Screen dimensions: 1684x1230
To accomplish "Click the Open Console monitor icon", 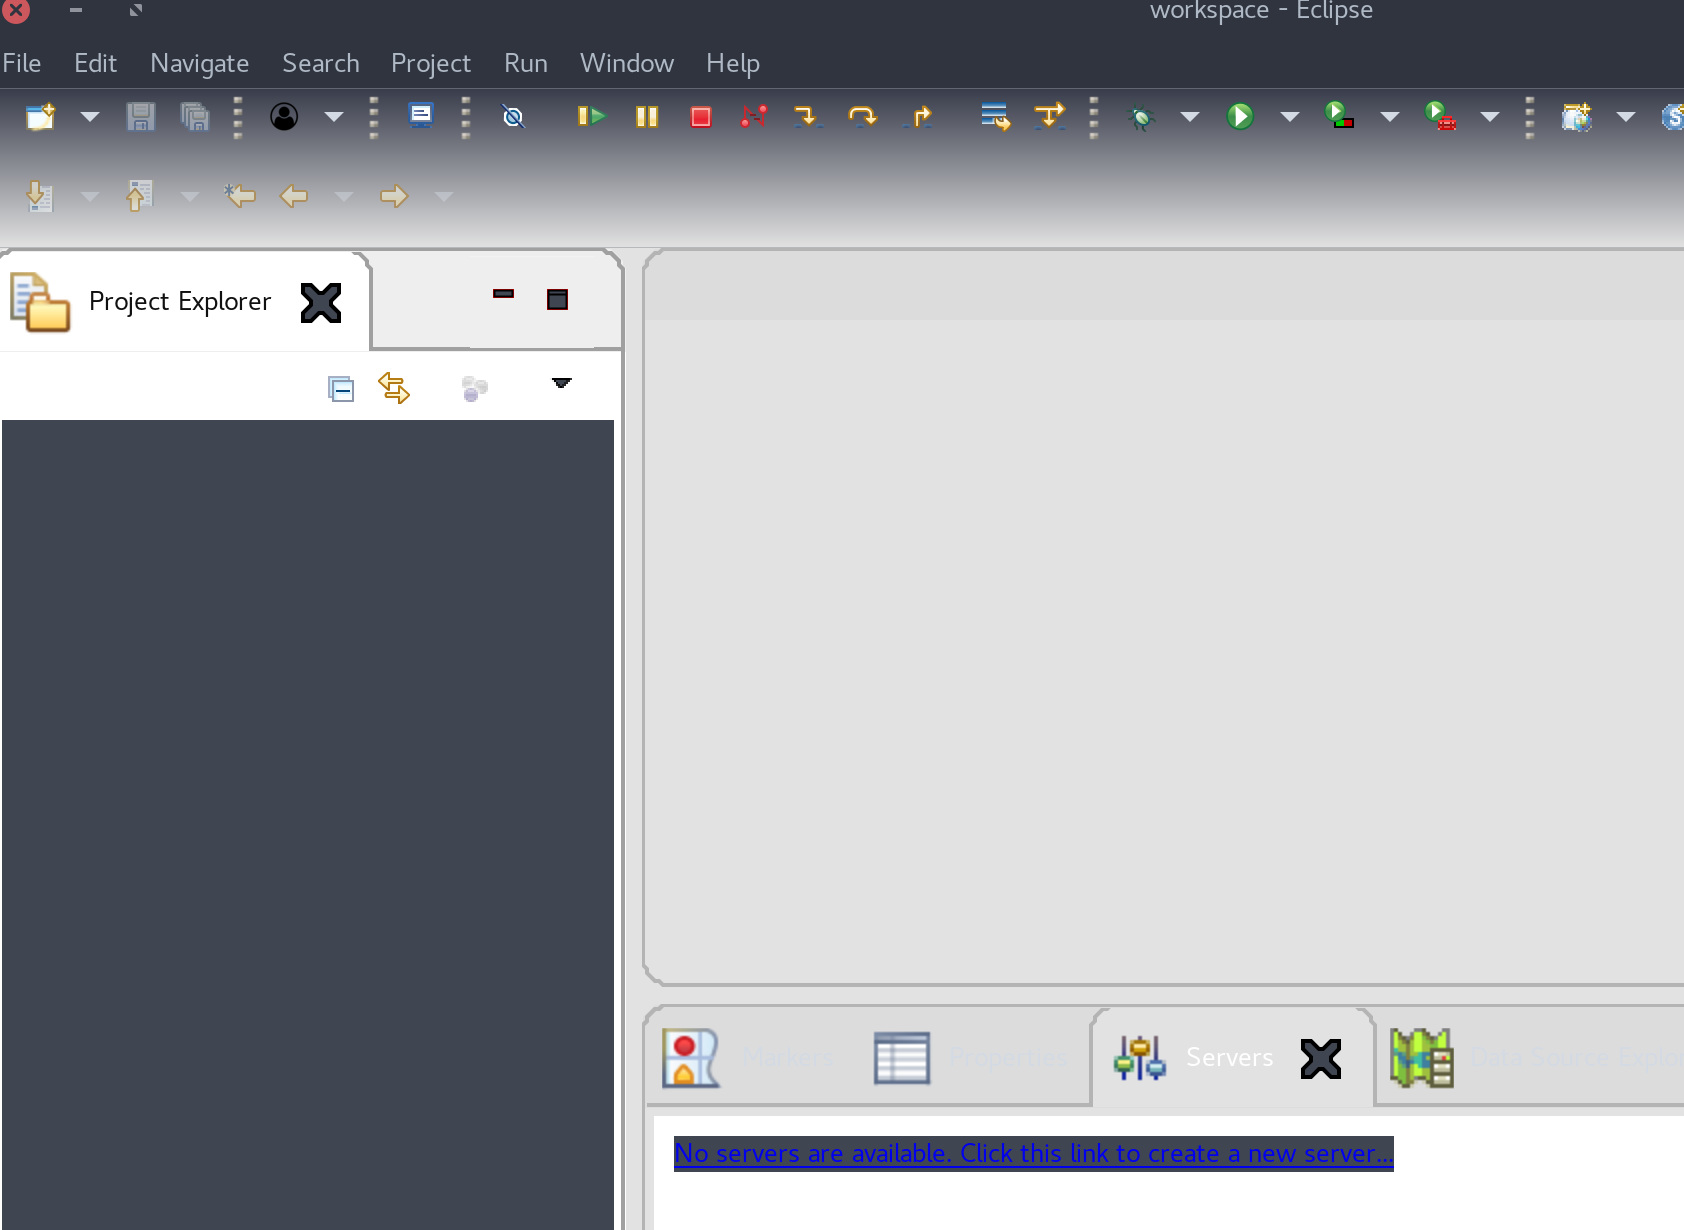I will [x=421, y=115].
